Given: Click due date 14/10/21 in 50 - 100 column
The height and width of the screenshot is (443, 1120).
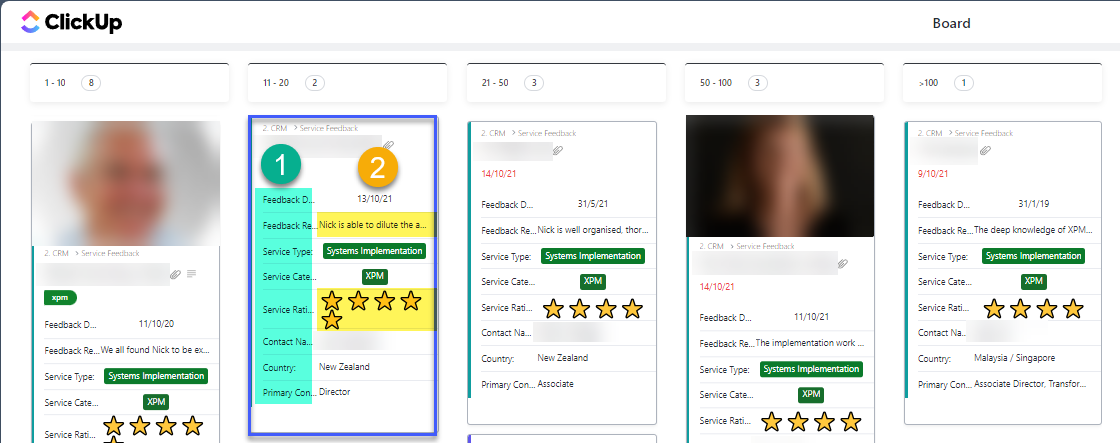Looking at the screenshot, I should tap(715, 287).
